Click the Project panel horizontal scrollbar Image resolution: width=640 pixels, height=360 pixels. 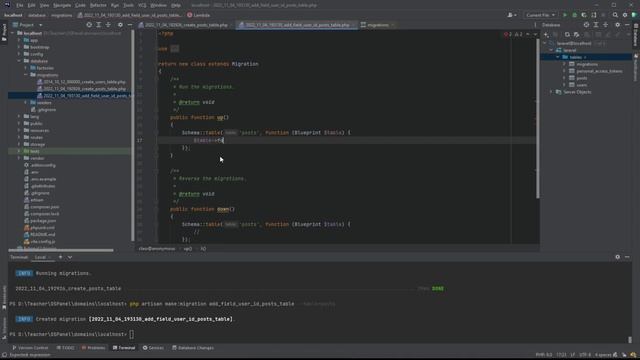61,250
